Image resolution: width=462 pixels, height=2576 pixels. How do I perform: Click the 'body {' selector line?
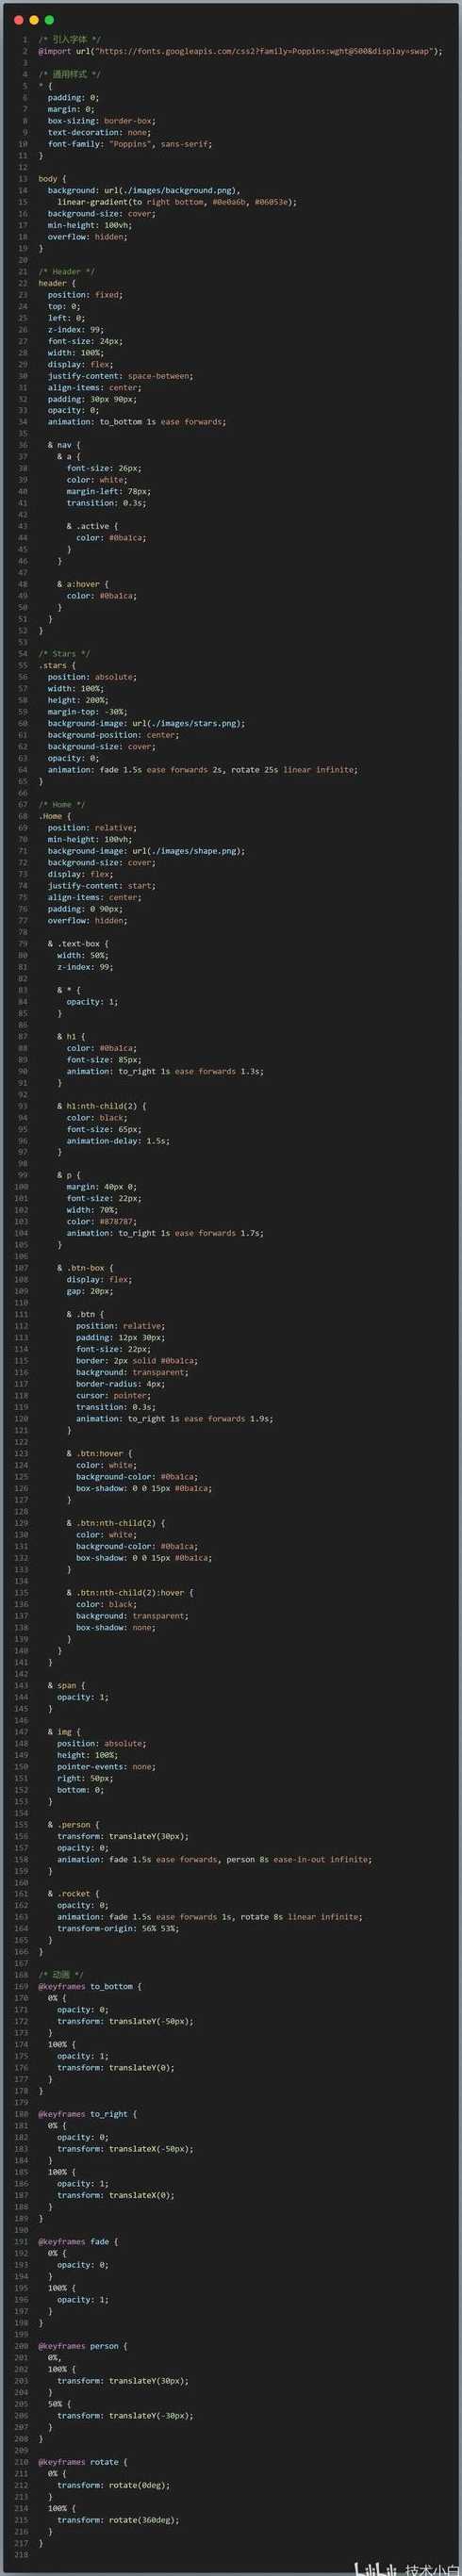[52, 178]
